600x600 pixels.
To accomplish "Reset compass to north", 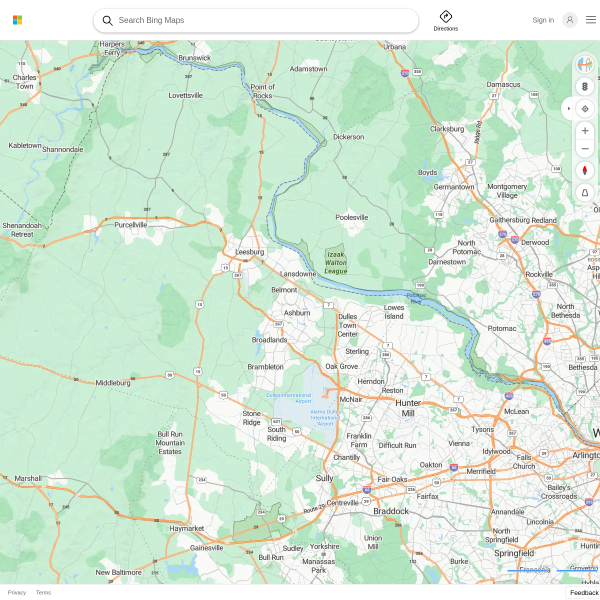I will [x=585, y=170].
